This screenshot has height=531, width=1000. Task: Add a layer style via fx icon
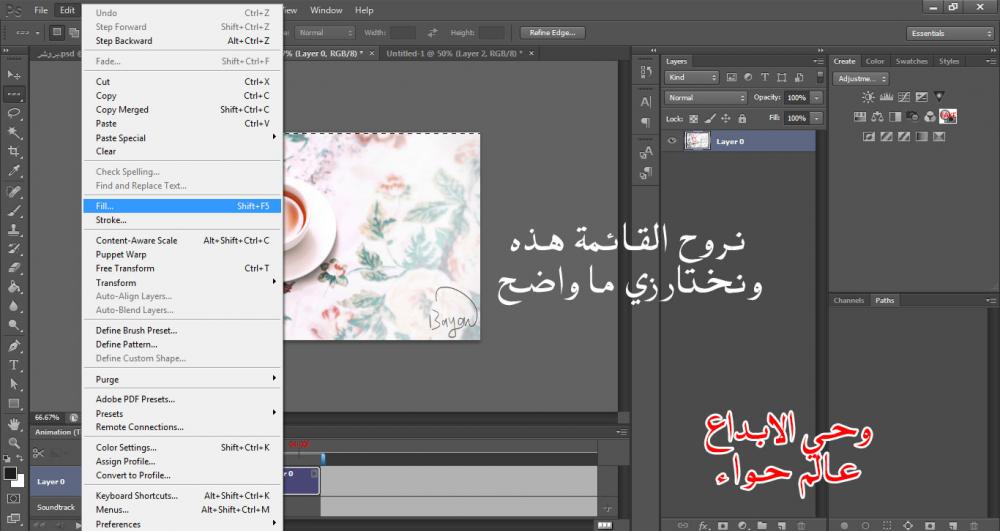click(x=704, y=524)
